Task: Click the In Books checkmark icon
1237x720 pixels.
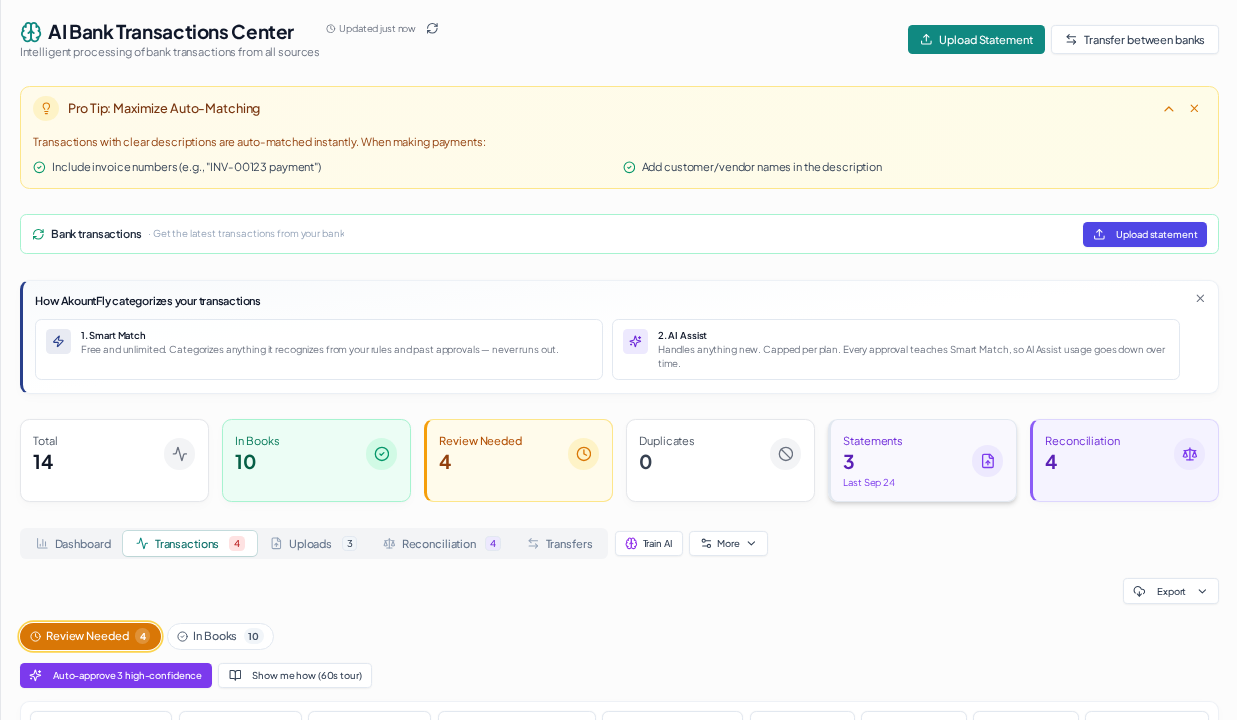Action: [382, 454]
